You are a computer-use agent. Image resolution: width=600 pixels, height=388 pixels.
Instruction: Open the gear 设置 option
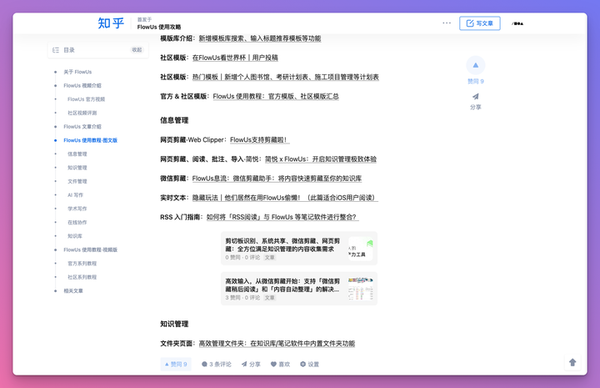309,364
